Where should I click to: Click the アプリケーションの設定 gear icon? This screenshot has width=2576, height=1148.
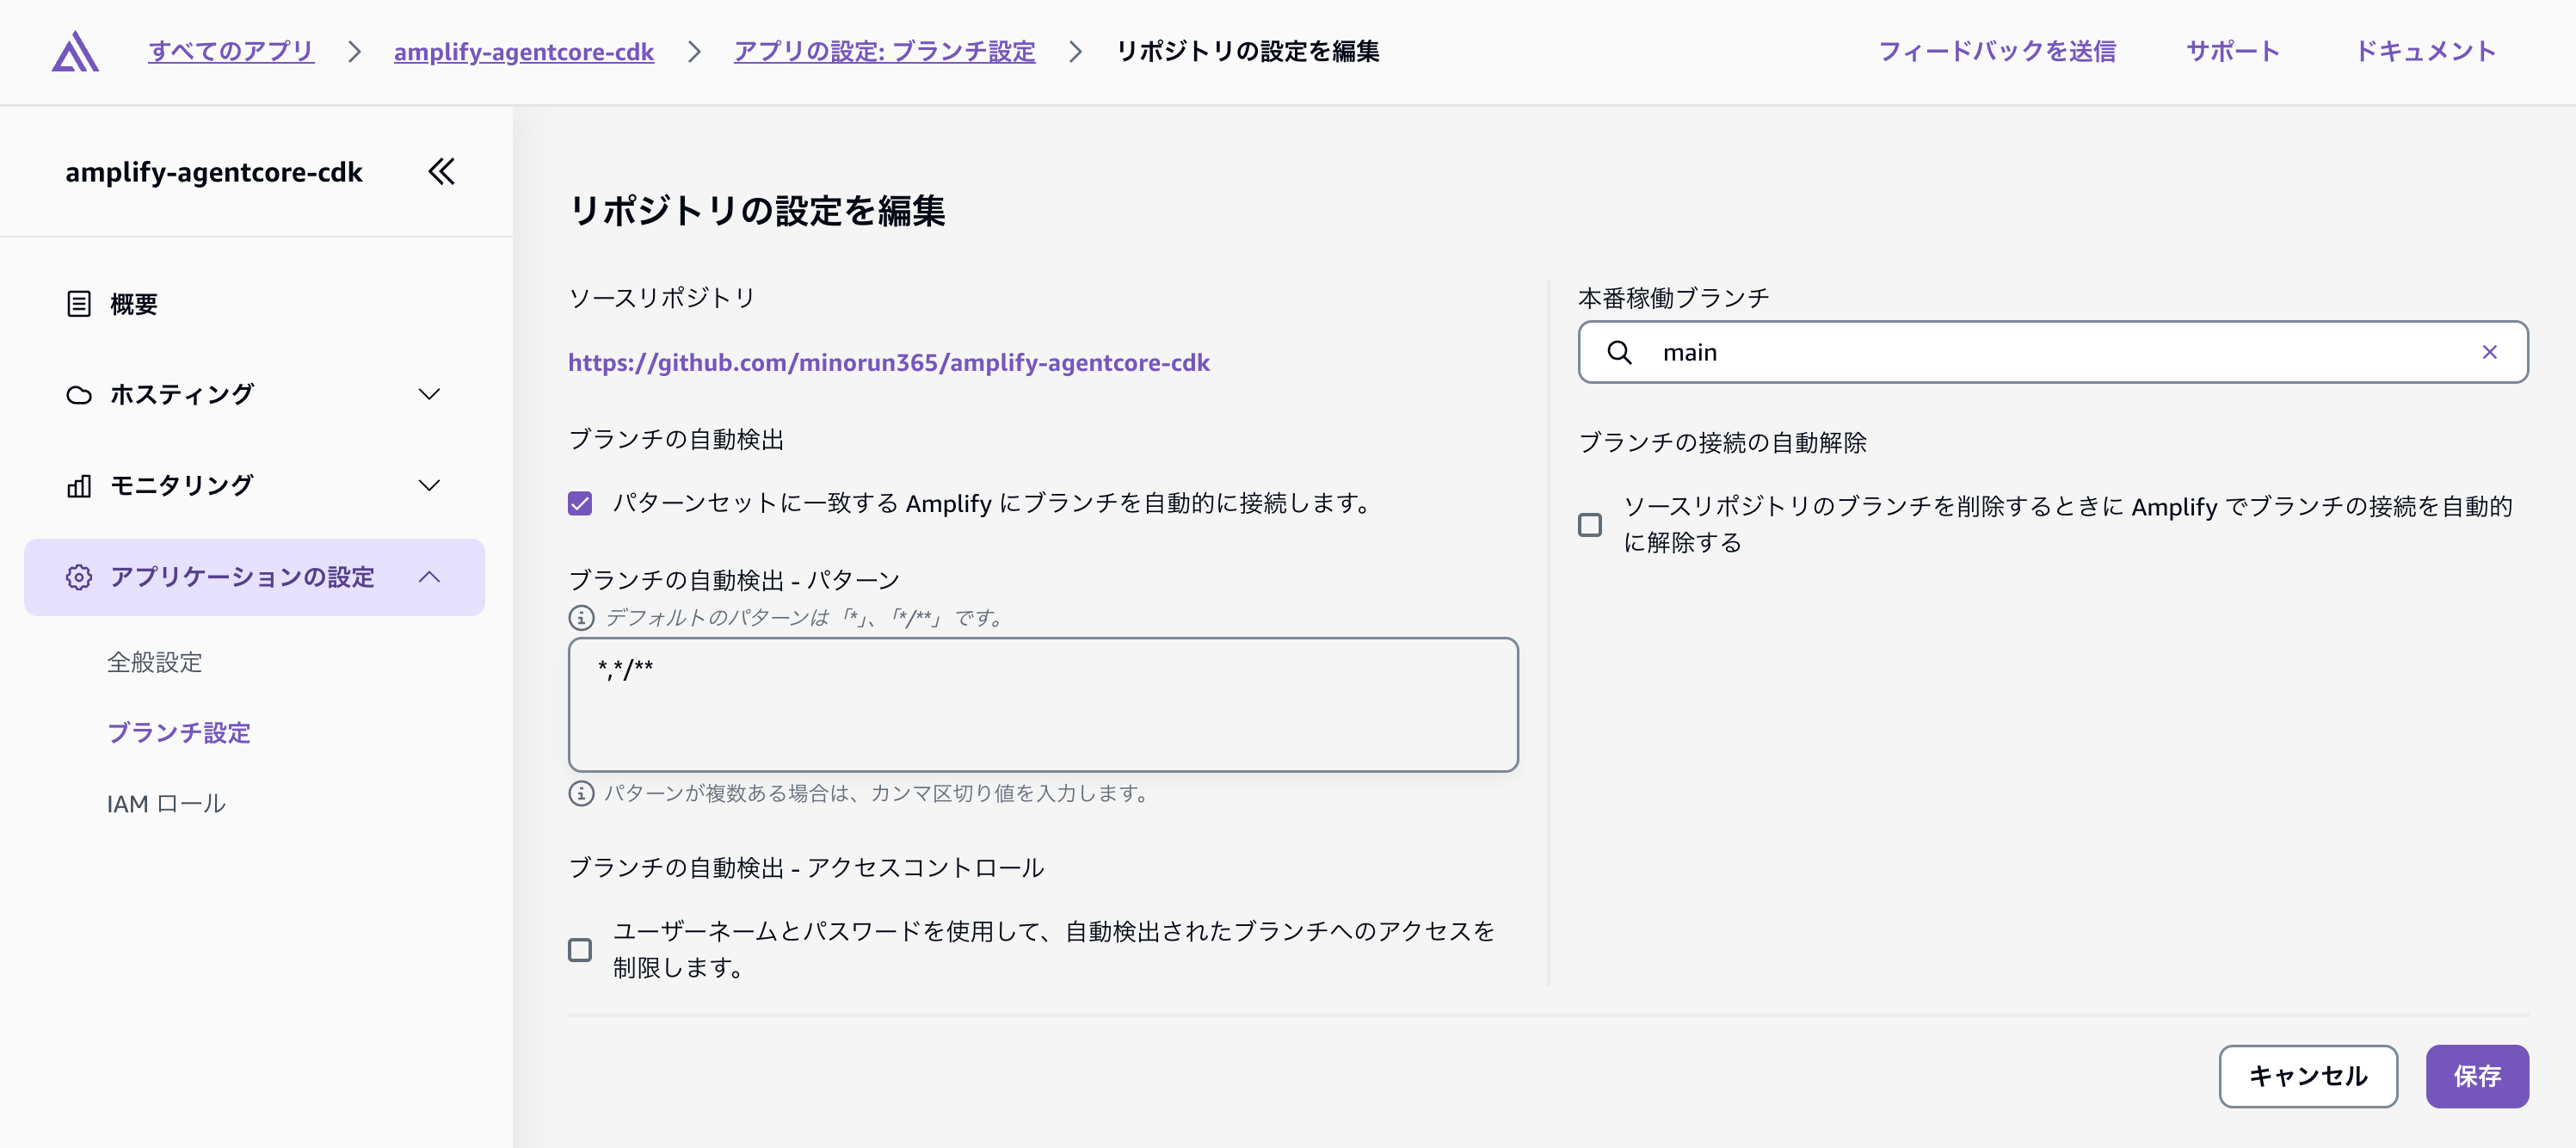click(79, 577)
